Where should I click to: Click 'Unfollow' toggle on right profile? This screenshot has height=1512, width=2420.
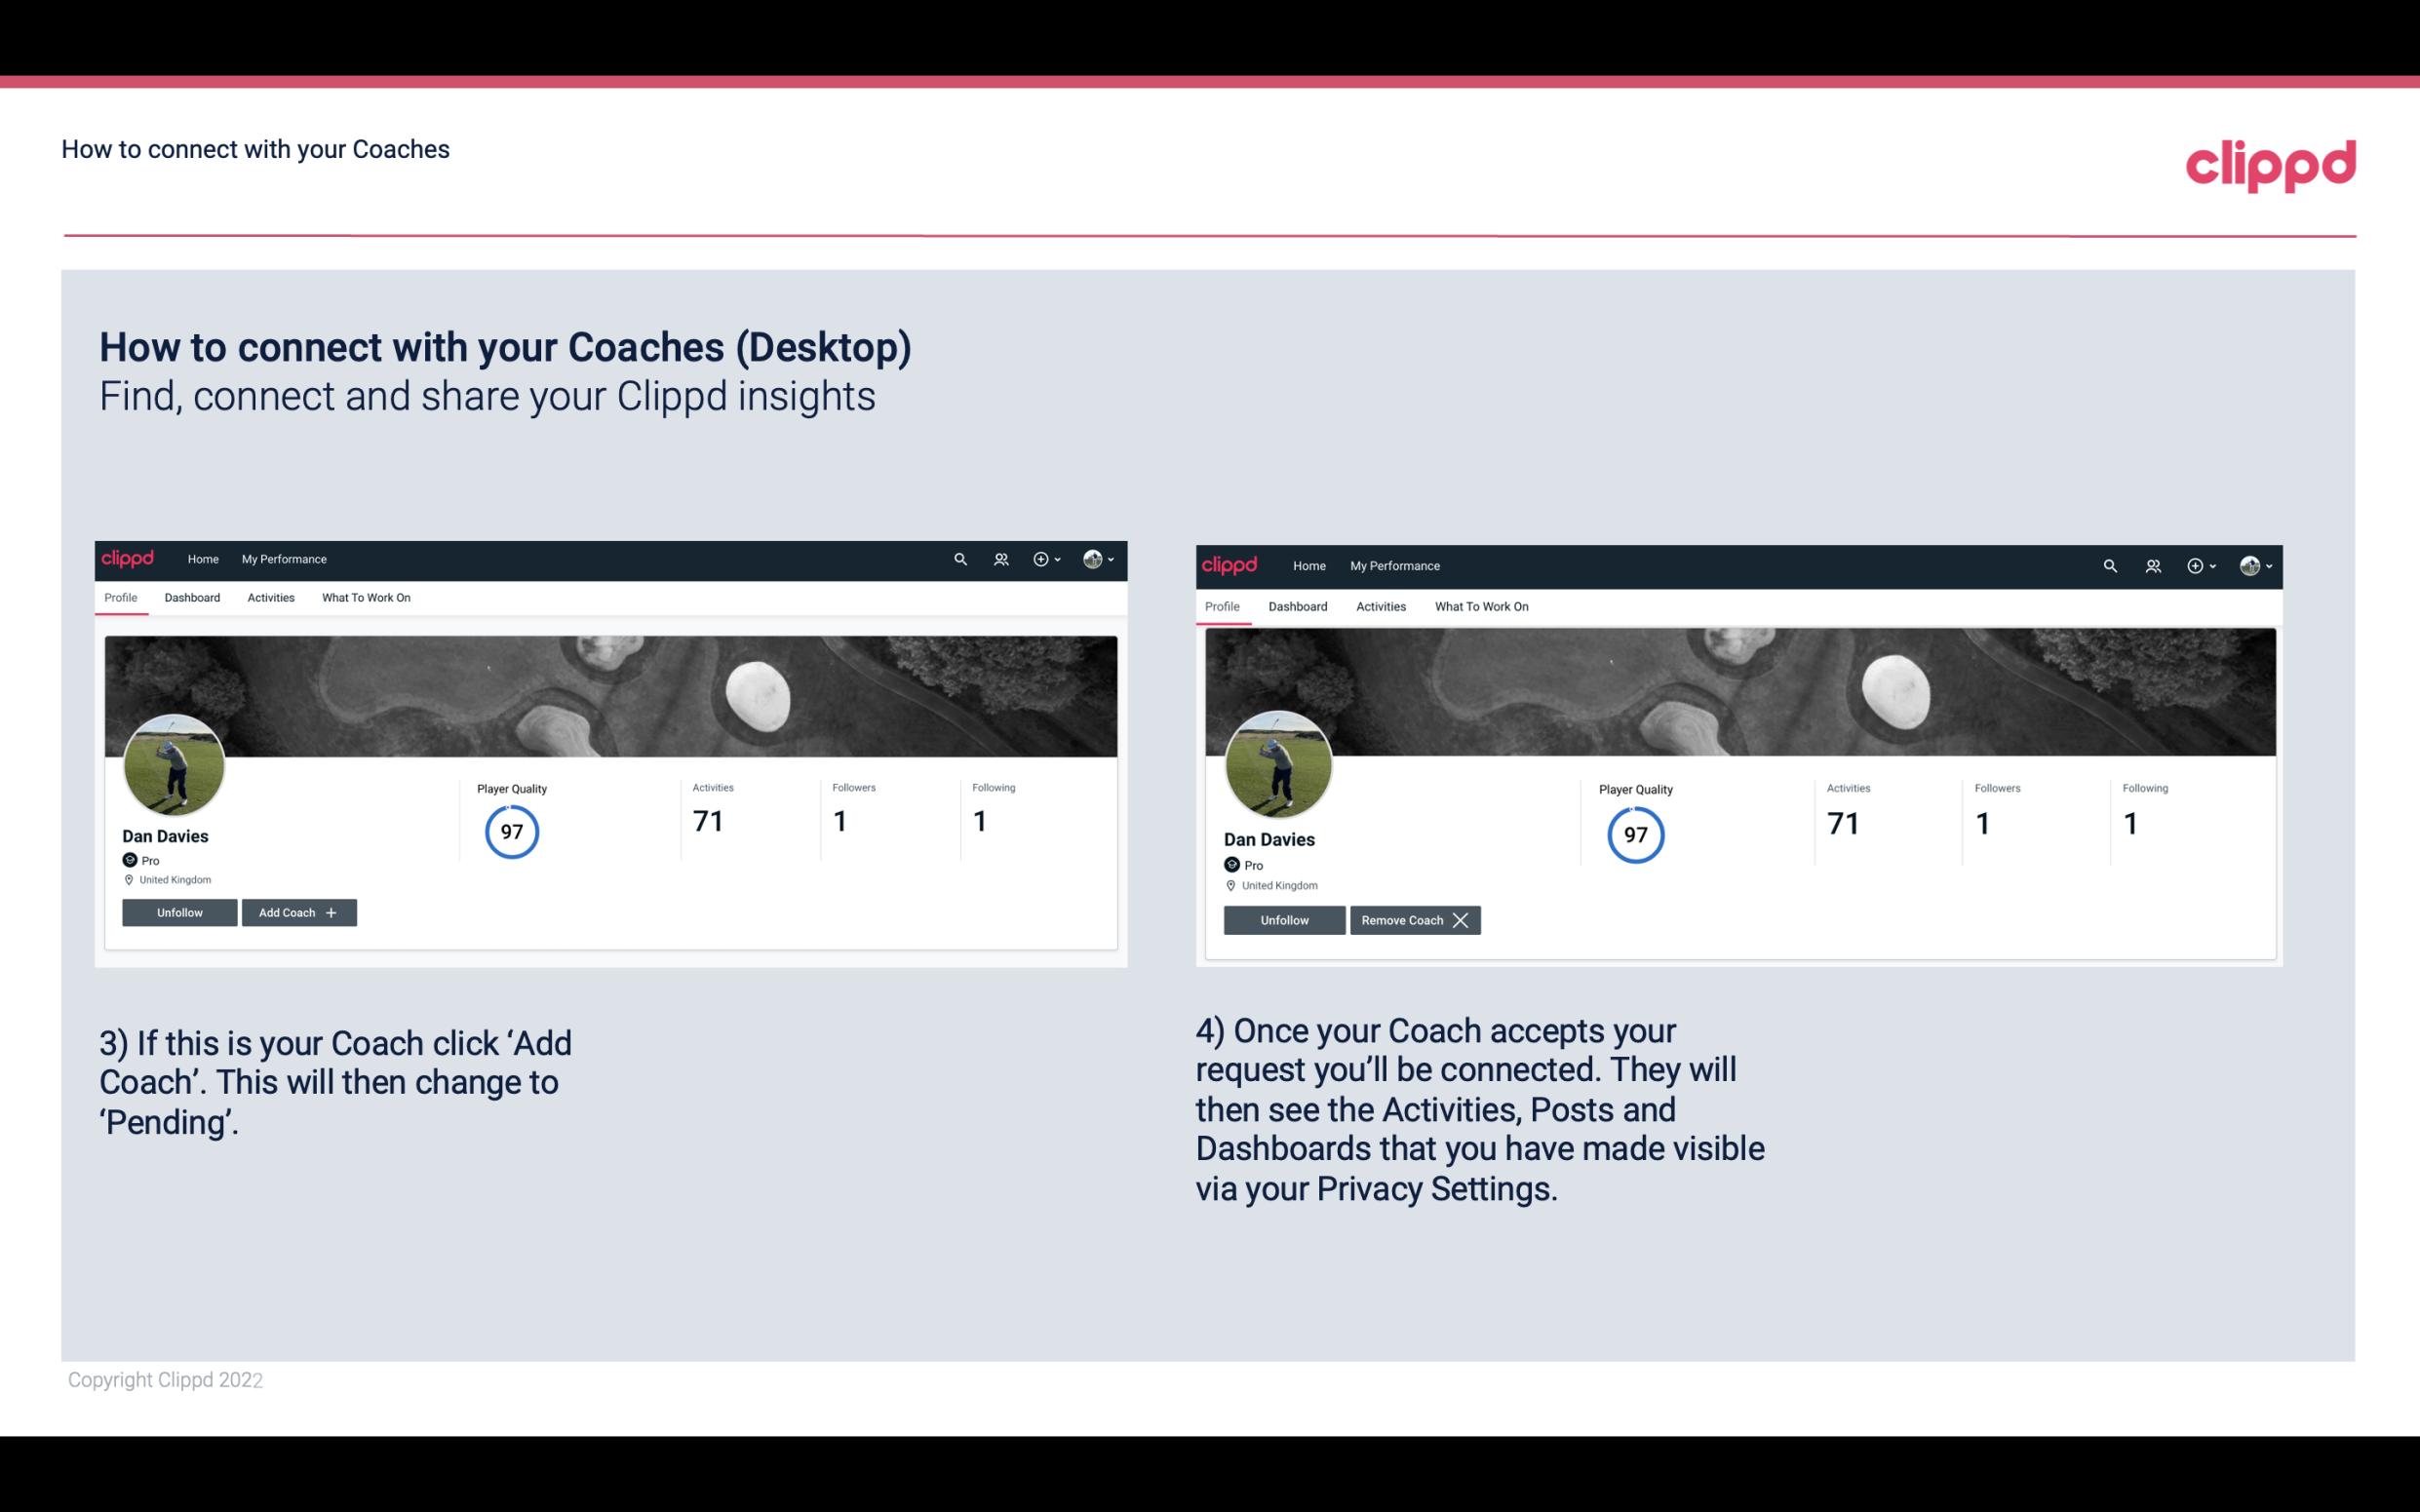click(x=1284, y=918)
